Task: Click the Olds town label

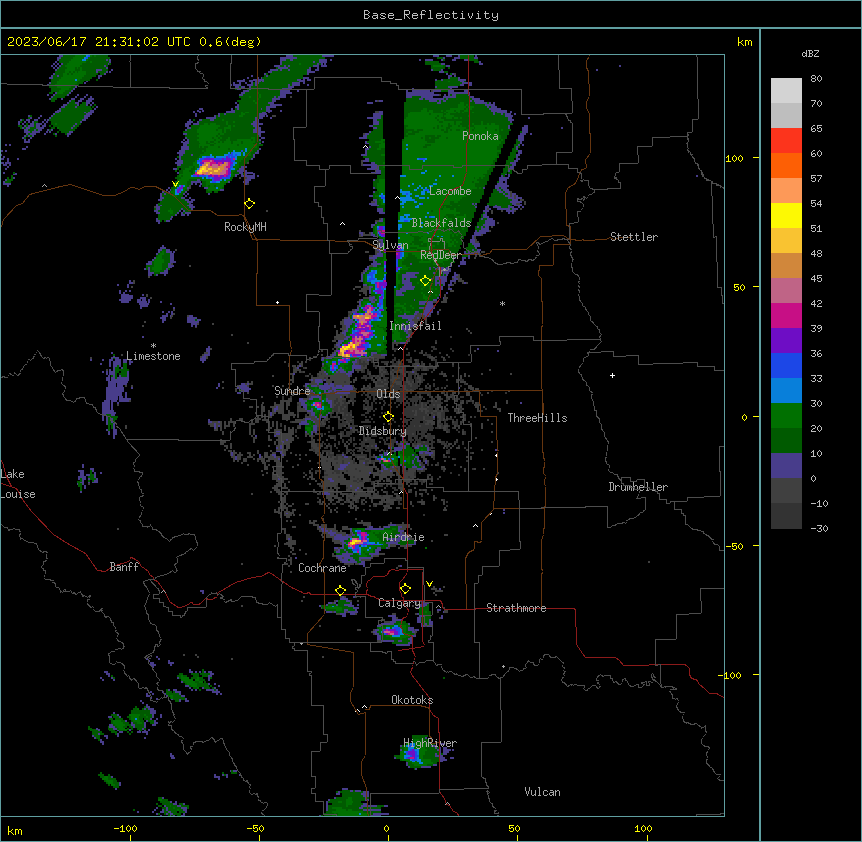Action: pyautogui.click(x=388, y=394)
